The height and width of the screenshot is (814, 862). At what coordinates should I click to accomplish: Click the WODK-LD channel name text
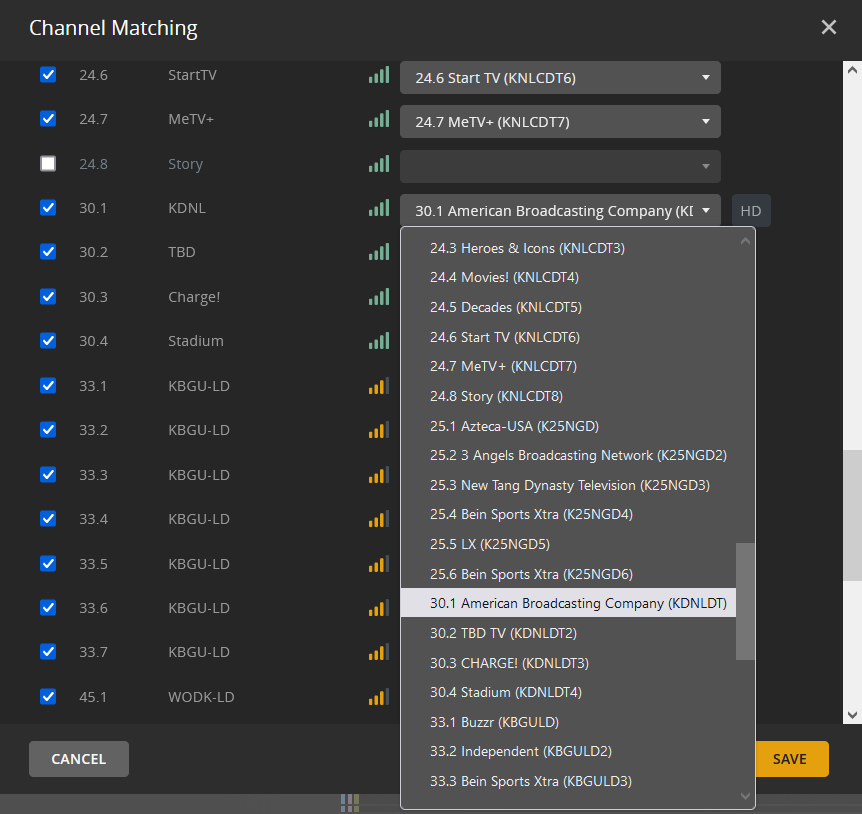tap(201, 697)
